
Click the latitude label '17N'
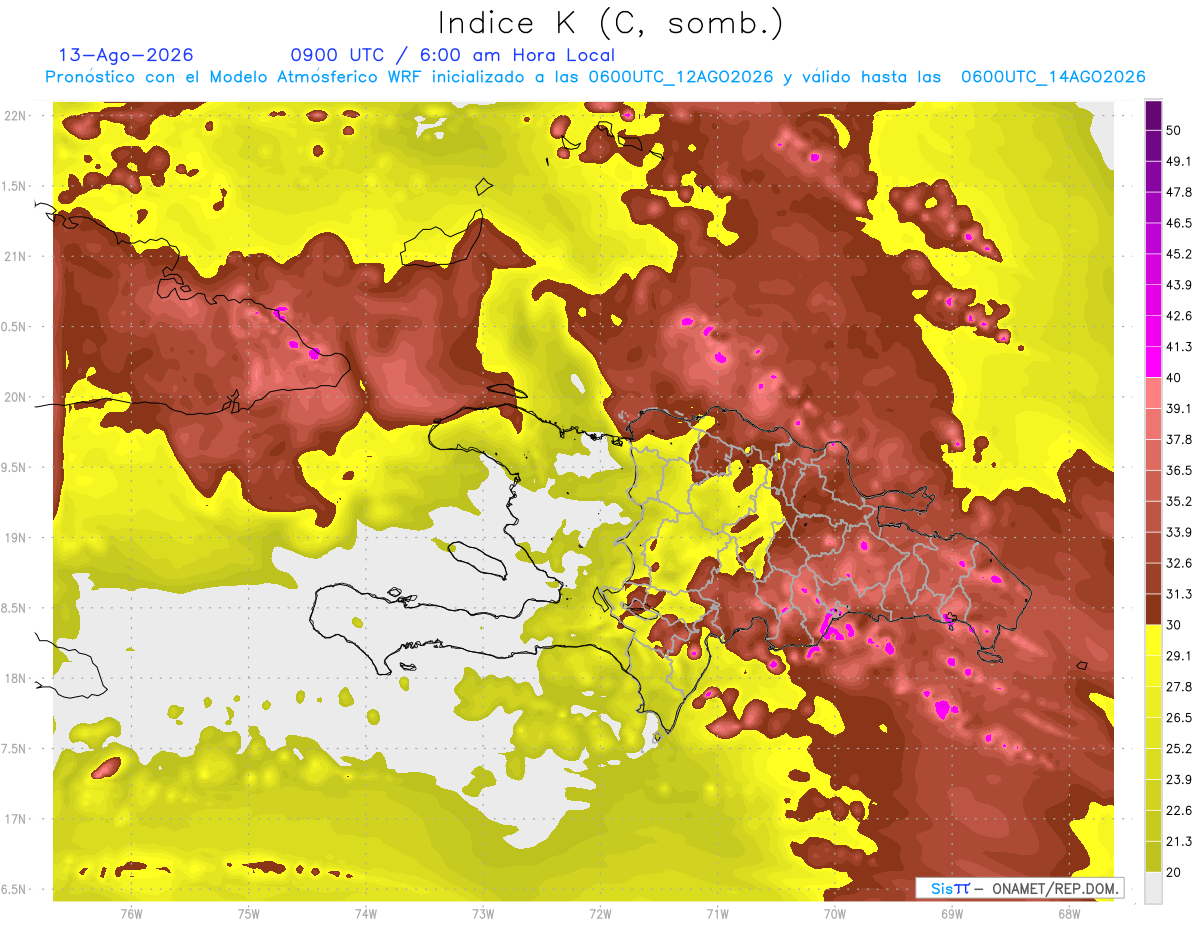[16, 819]
